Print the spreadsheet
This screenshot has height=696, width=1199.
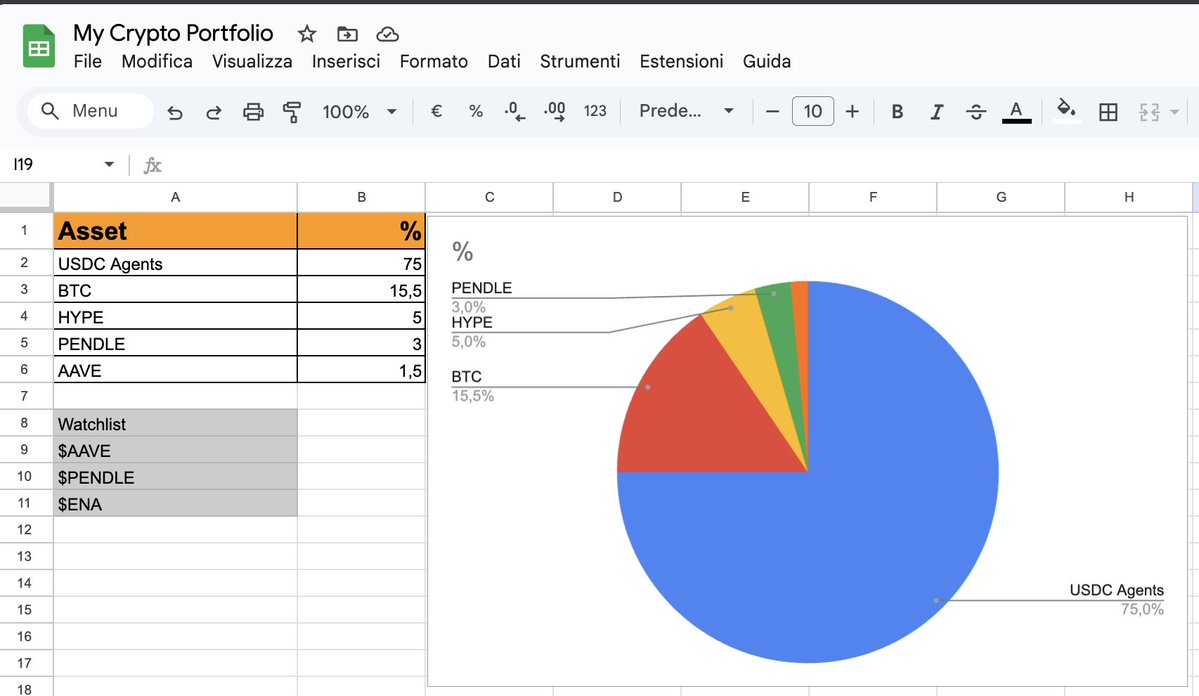tap(253, 112)
